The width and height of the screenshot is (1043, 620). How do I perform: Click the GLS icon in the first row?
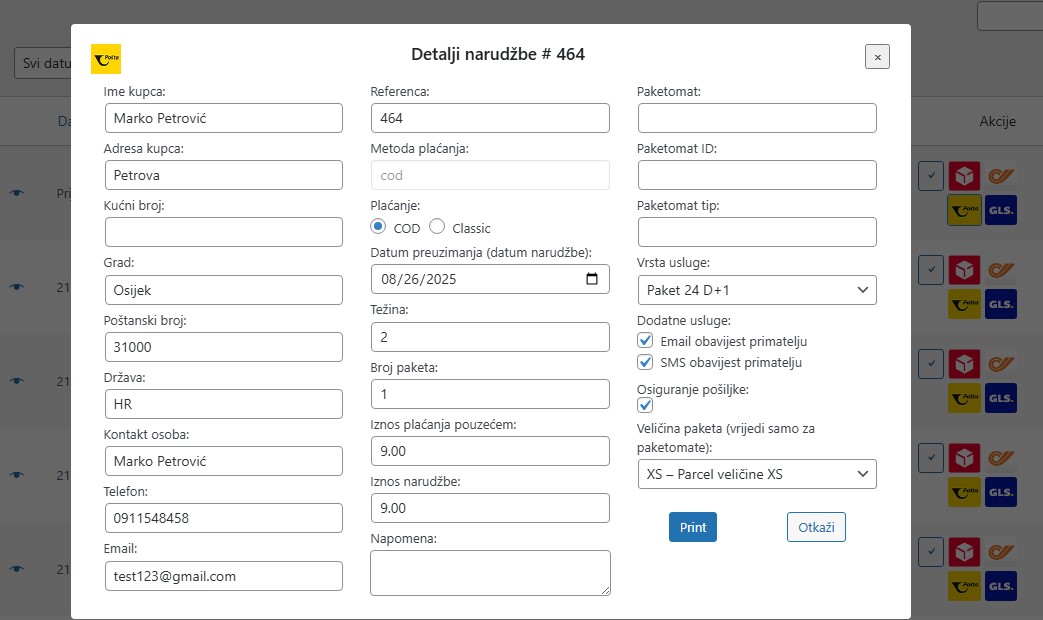(1000, 210)
